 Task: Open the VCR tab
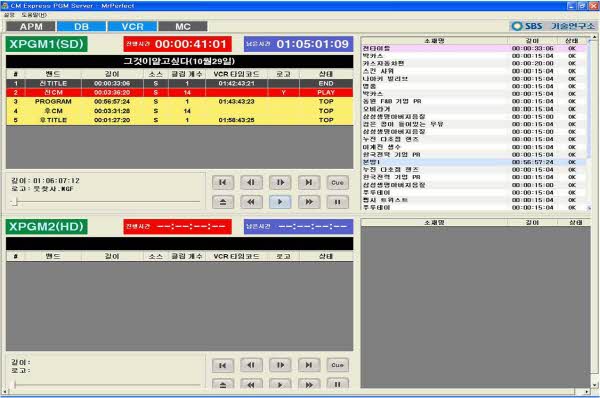tap(132, 26)
